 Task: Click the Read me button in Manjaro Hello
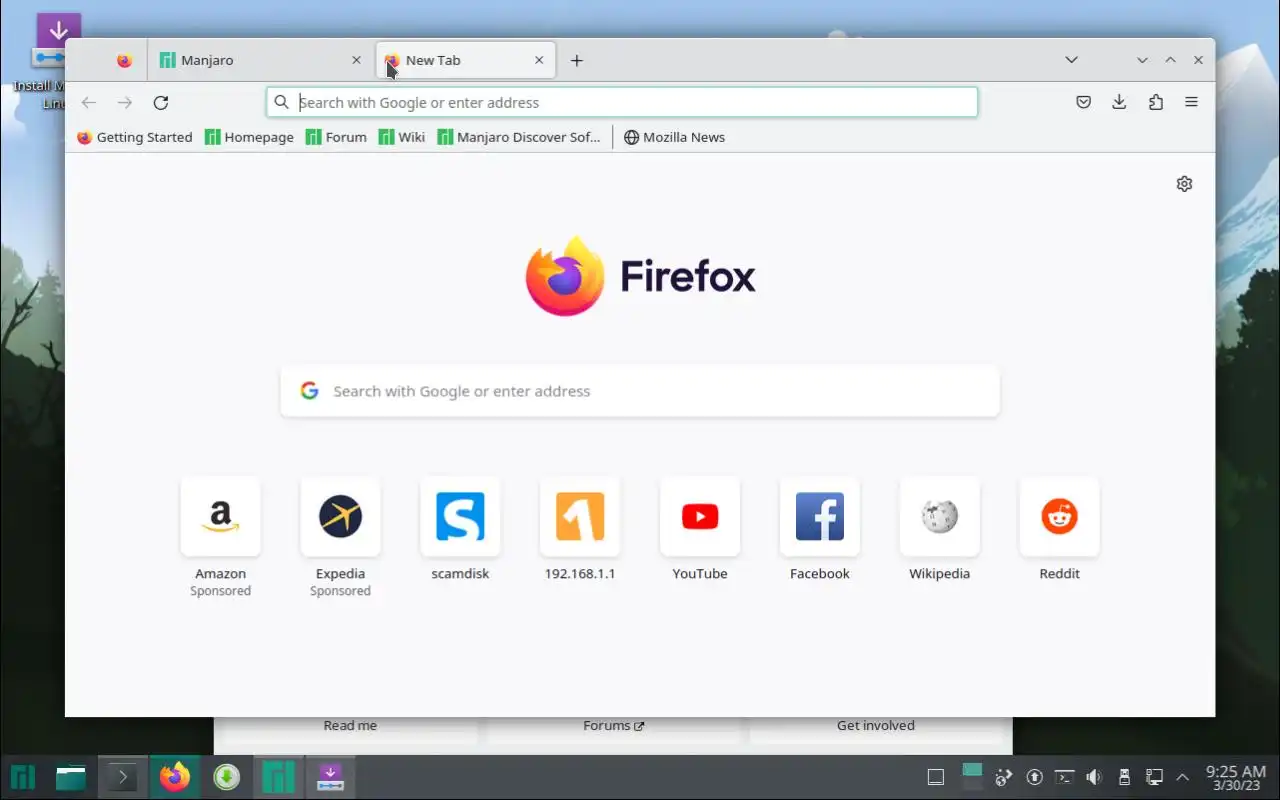tap(350, 726)
